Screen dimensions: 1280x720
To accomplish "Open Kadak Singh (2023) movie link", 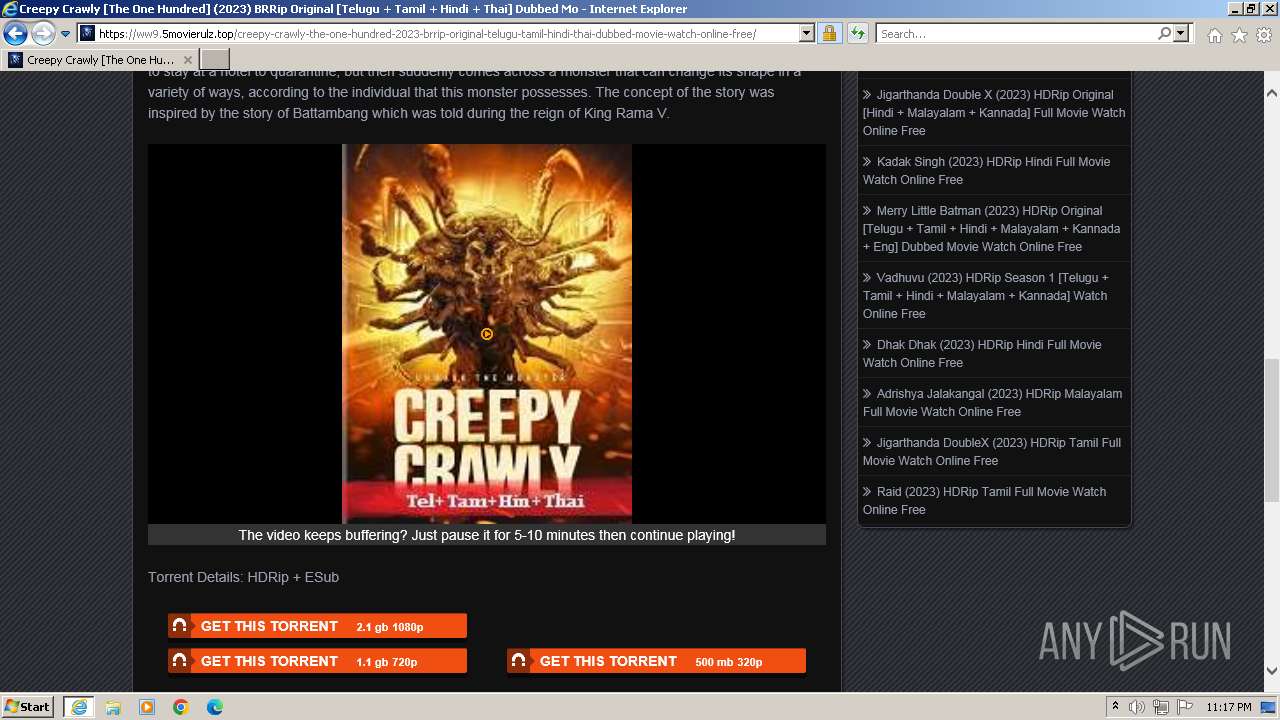I will pyautogui.click(x=986, y=171).
